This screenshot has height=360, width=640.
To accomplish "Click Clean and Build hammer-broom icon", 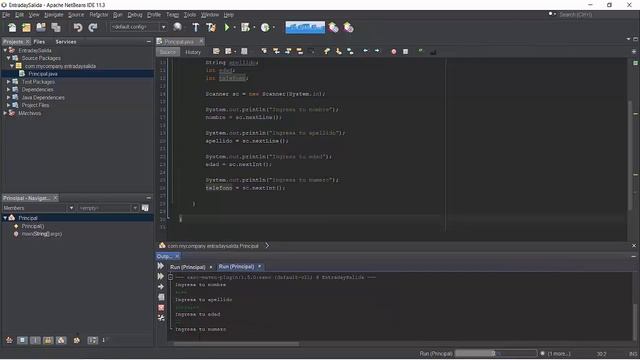I will point(211,27).
